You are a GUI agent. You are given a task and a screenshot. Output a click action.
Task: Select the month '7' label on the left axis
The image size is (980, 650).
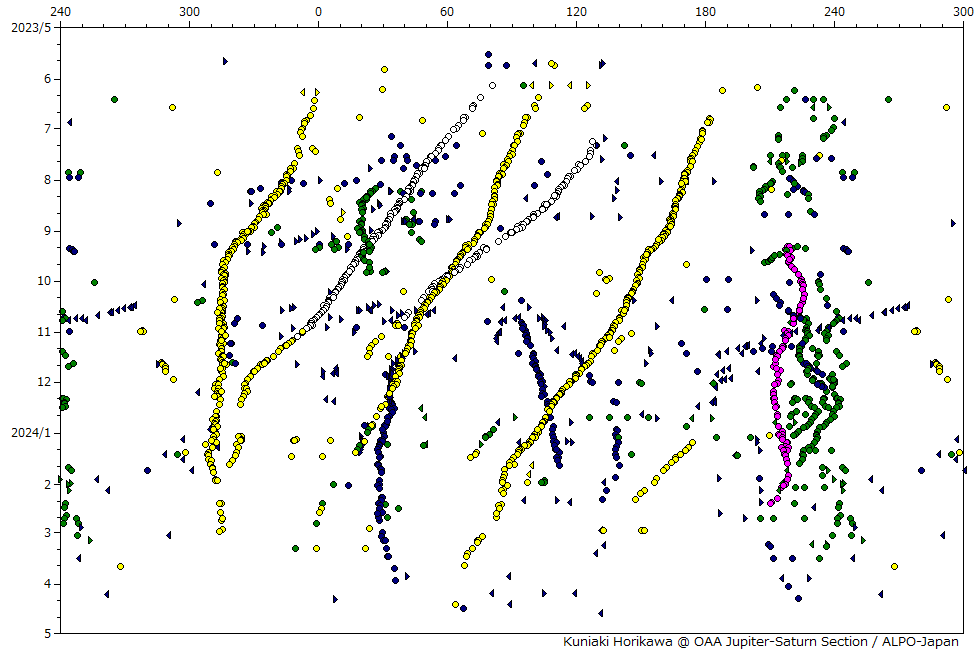point(48,129)
